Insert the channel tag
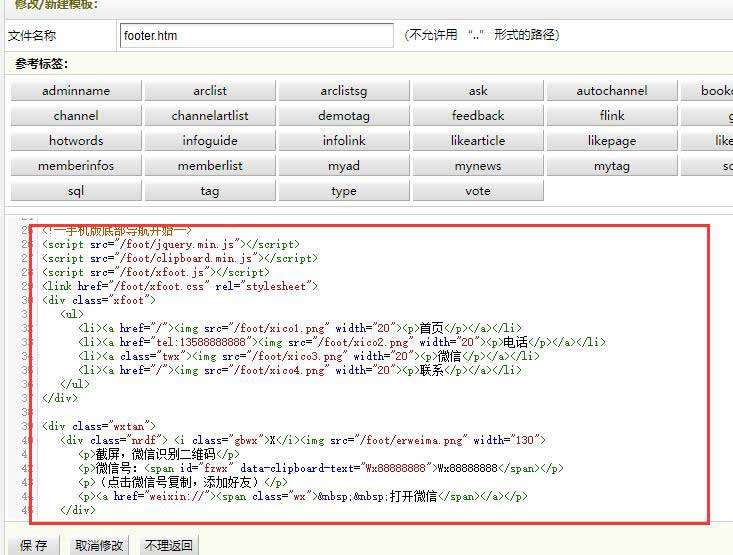The image size is (733, 555). click(76, 115)
